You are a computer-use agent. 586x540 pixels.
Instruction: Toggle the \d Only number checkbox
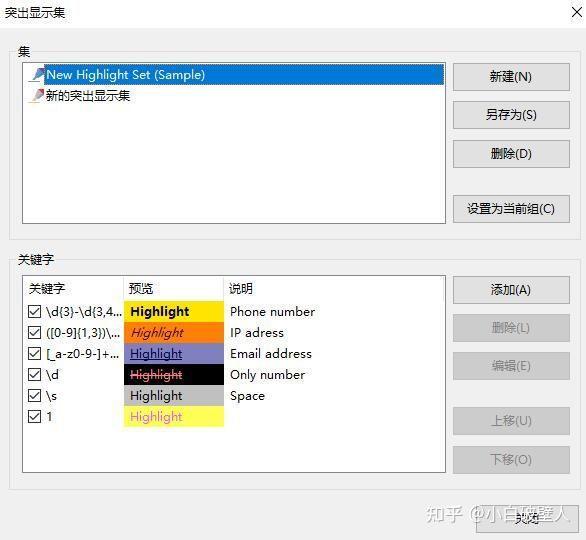coord(34,374)
